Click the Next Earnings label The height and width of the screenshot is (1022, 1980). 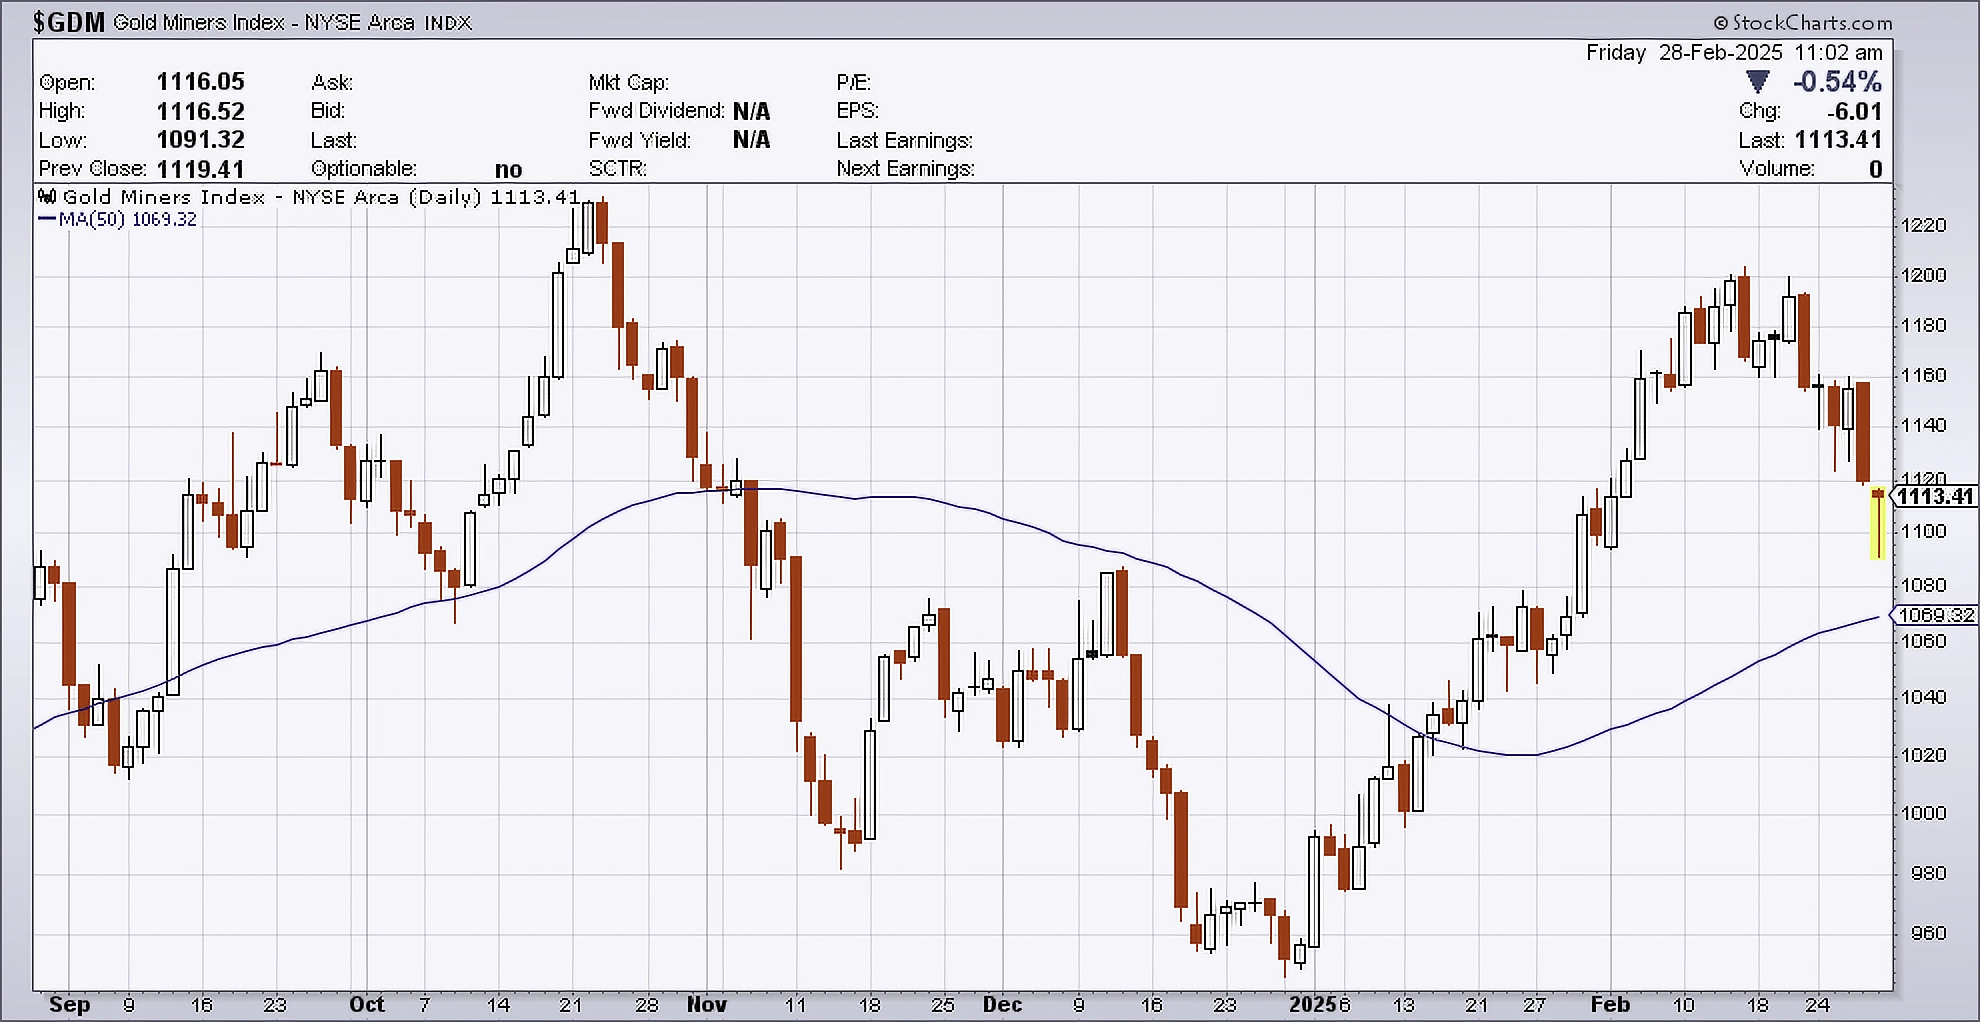pos(905,168)
